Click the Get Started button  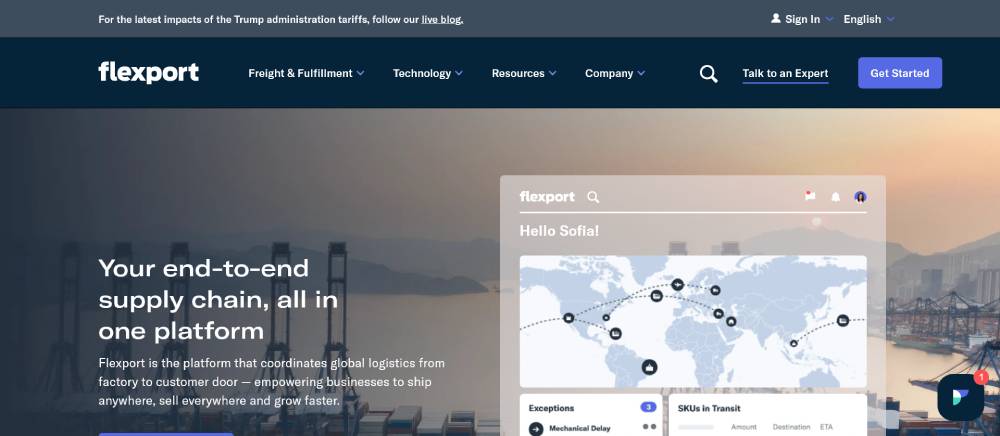coord(899,73)
